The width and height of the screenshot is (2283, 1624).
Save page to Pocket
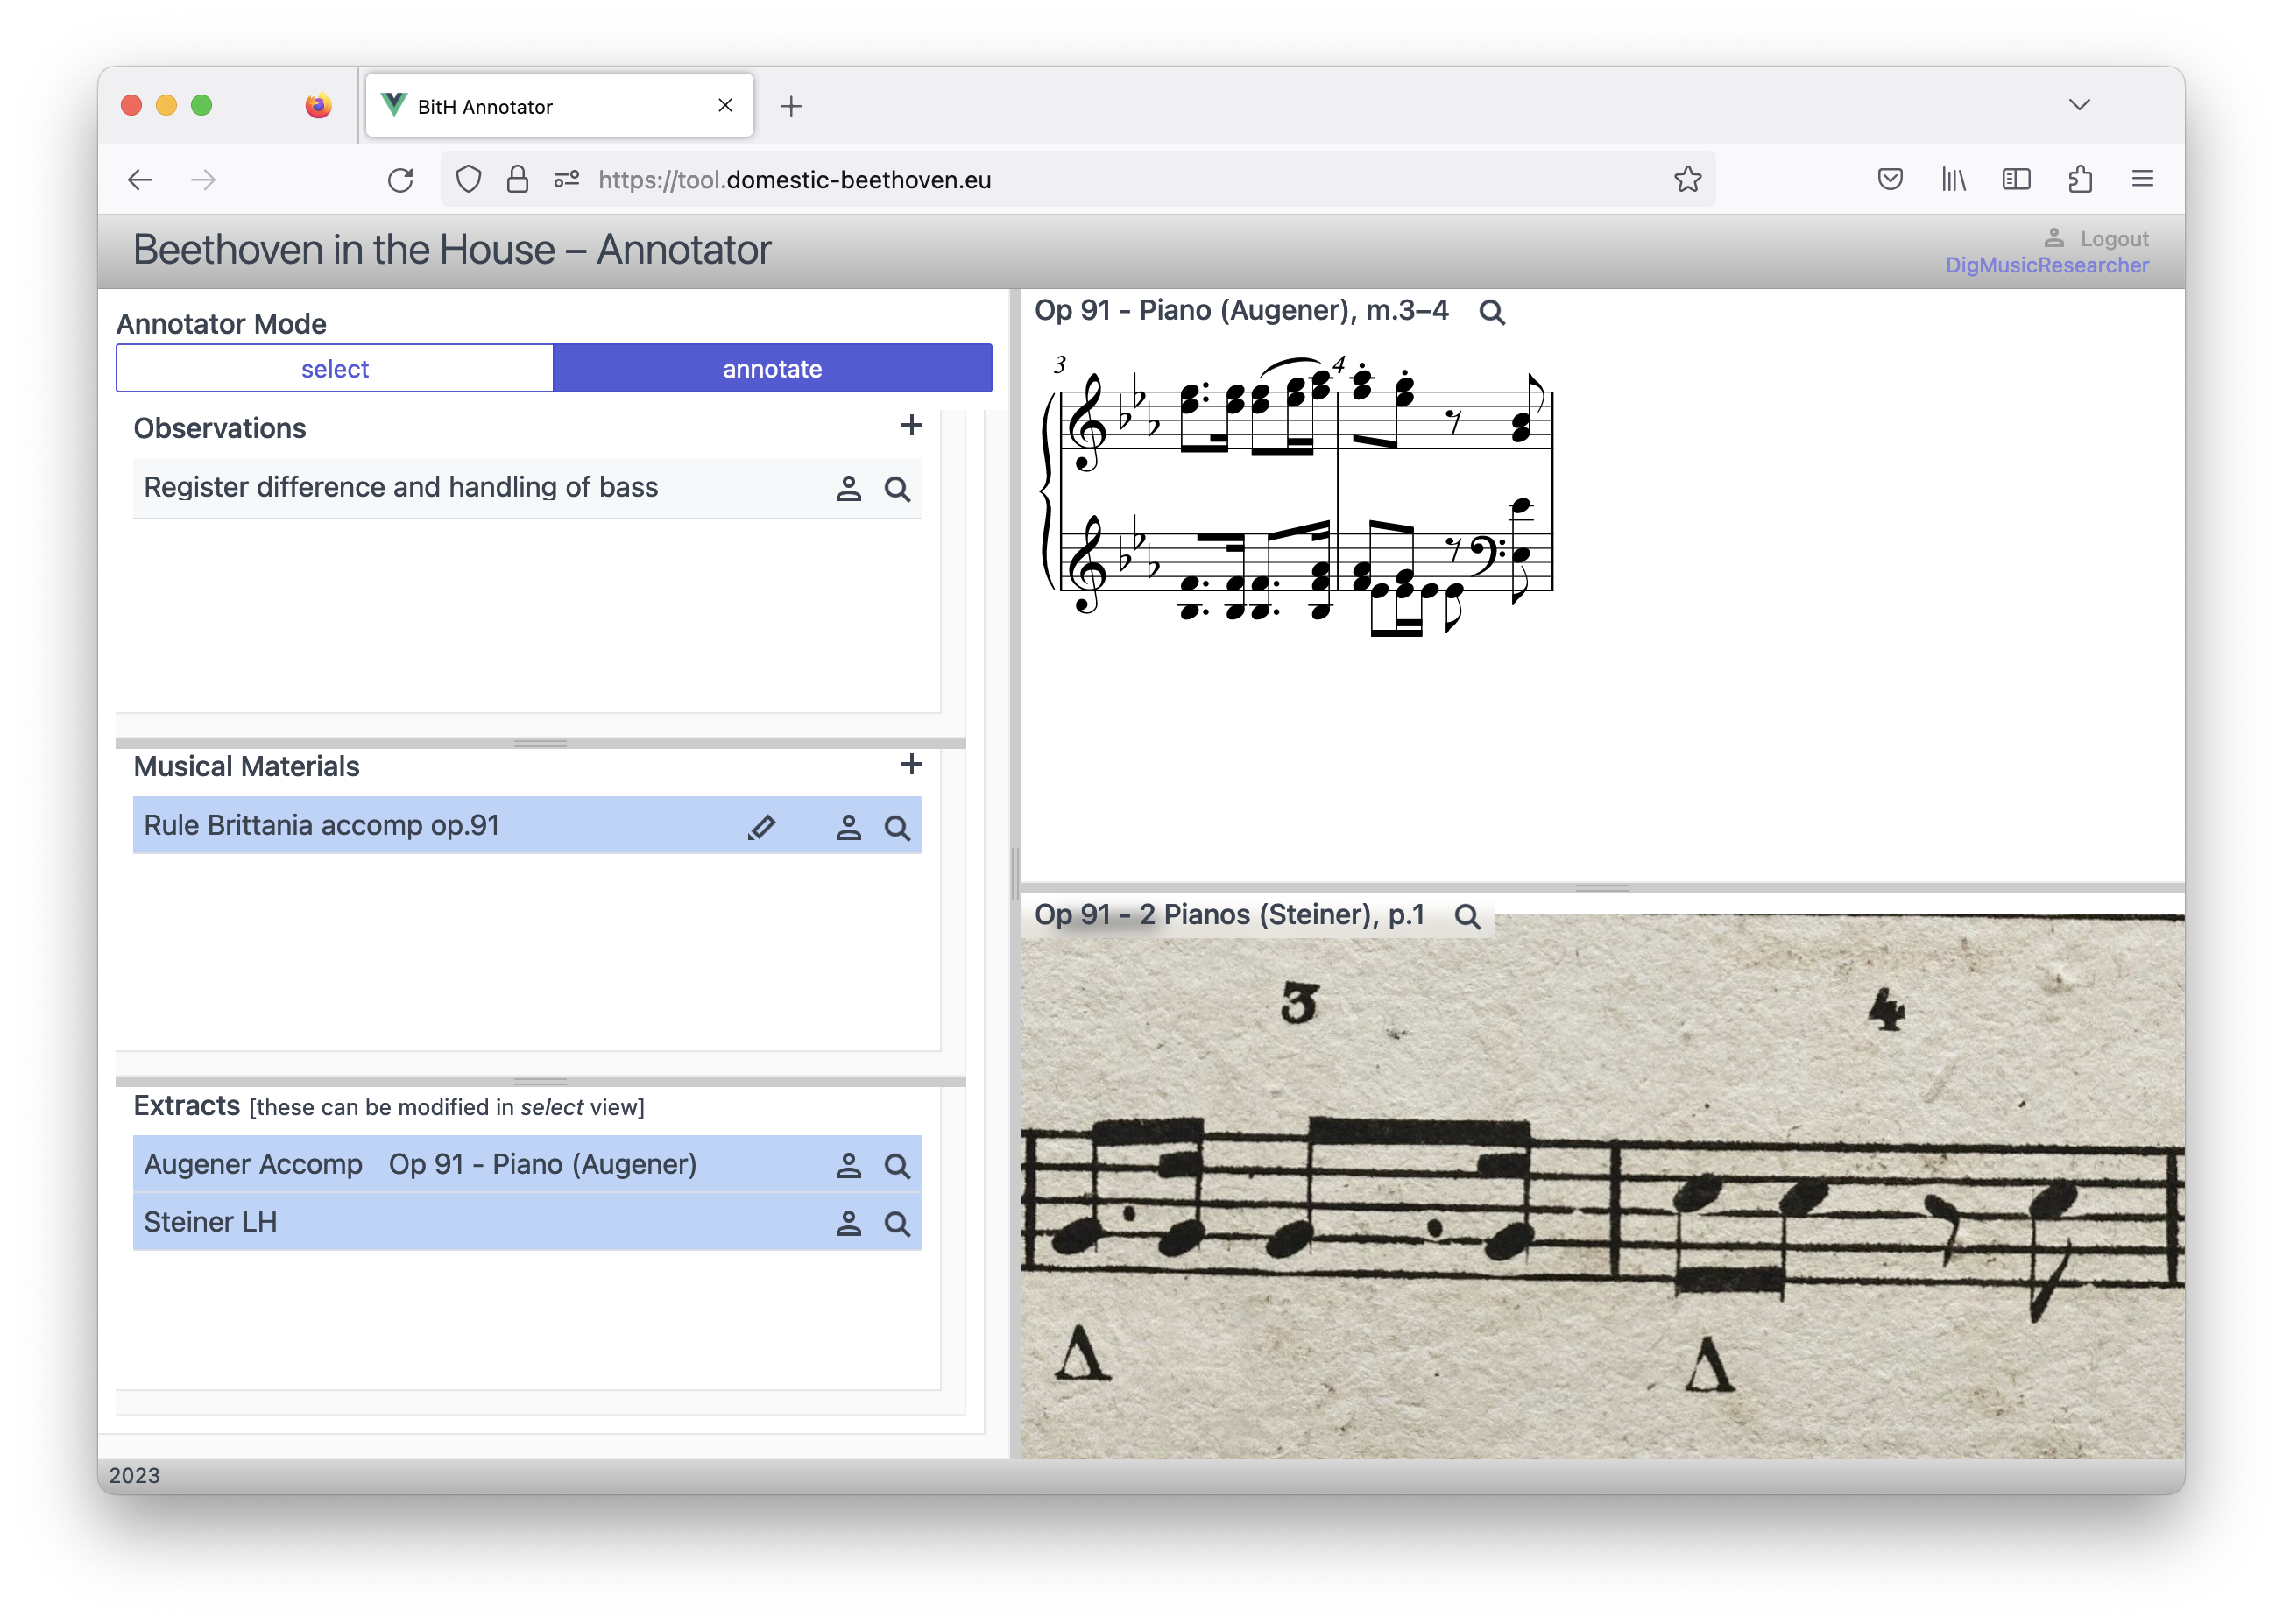(x=1889, y=179)
